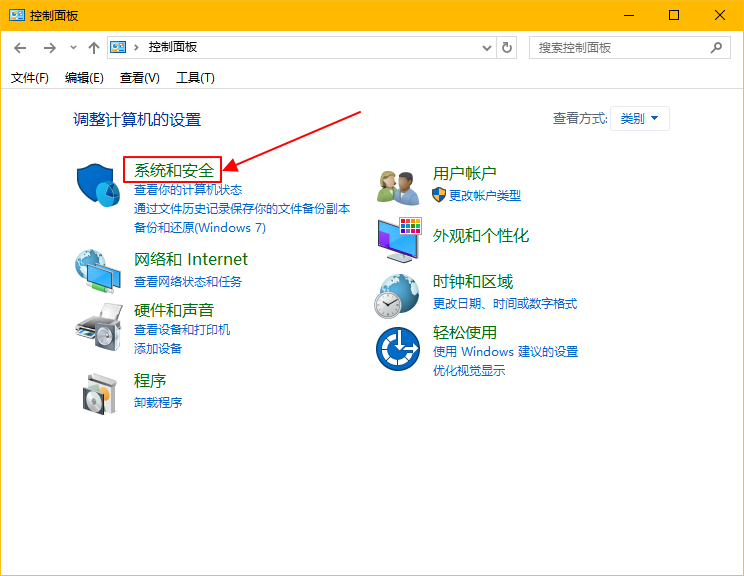Click the Clock and Region globe icon

click(397, 296)
